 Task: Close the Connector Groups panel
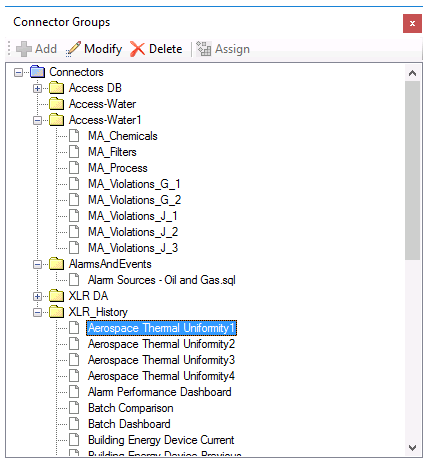click(412, 23)
